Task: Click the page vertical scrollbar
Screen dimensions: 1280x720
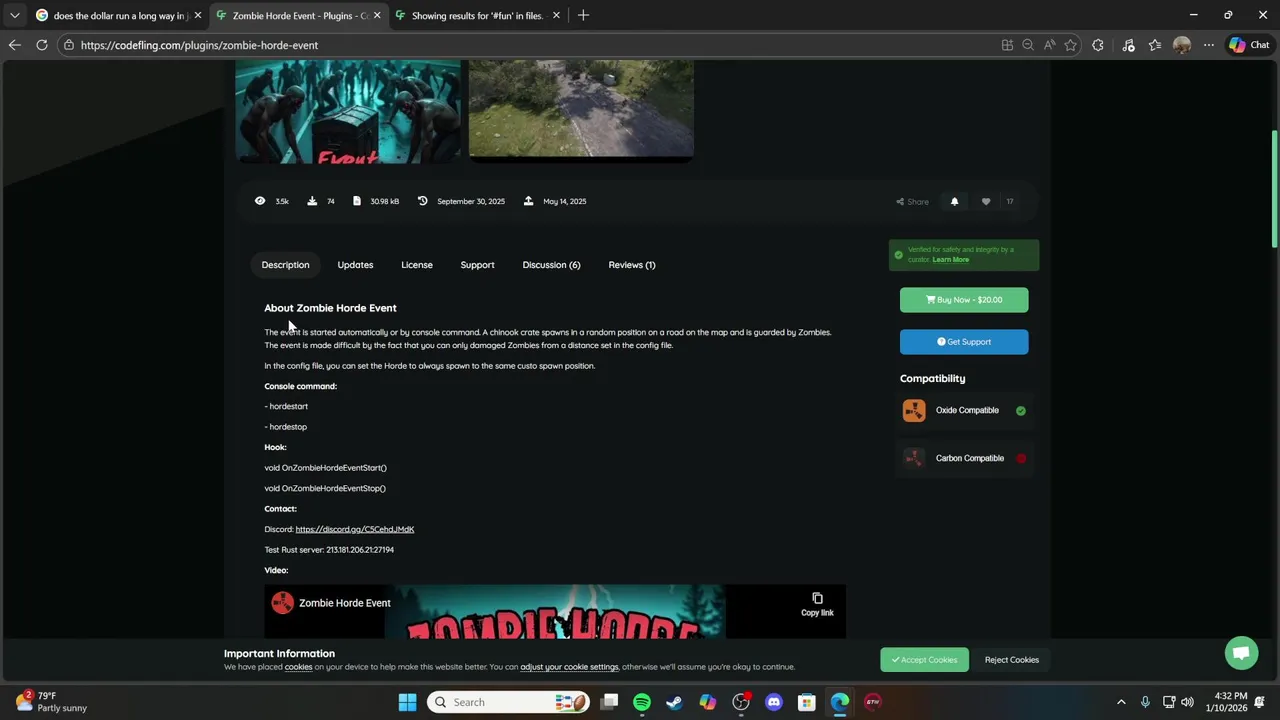Action: pos(1274,190)
